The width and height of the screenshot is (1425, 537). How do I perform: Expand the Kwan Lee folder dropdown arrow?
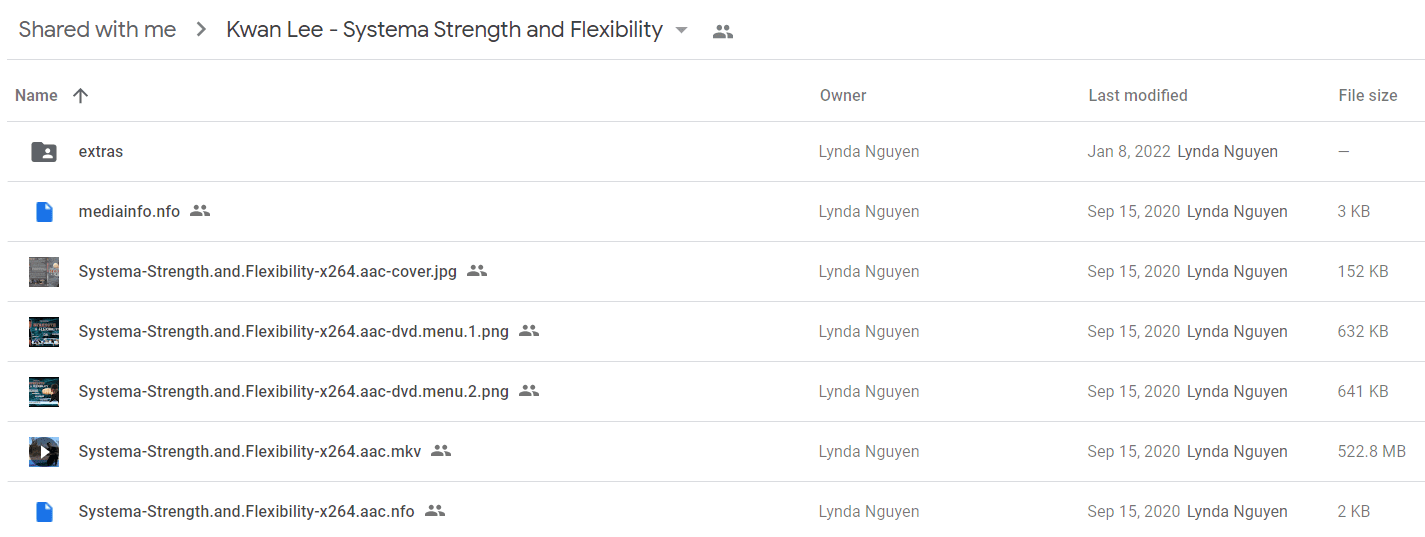(681, 31)
